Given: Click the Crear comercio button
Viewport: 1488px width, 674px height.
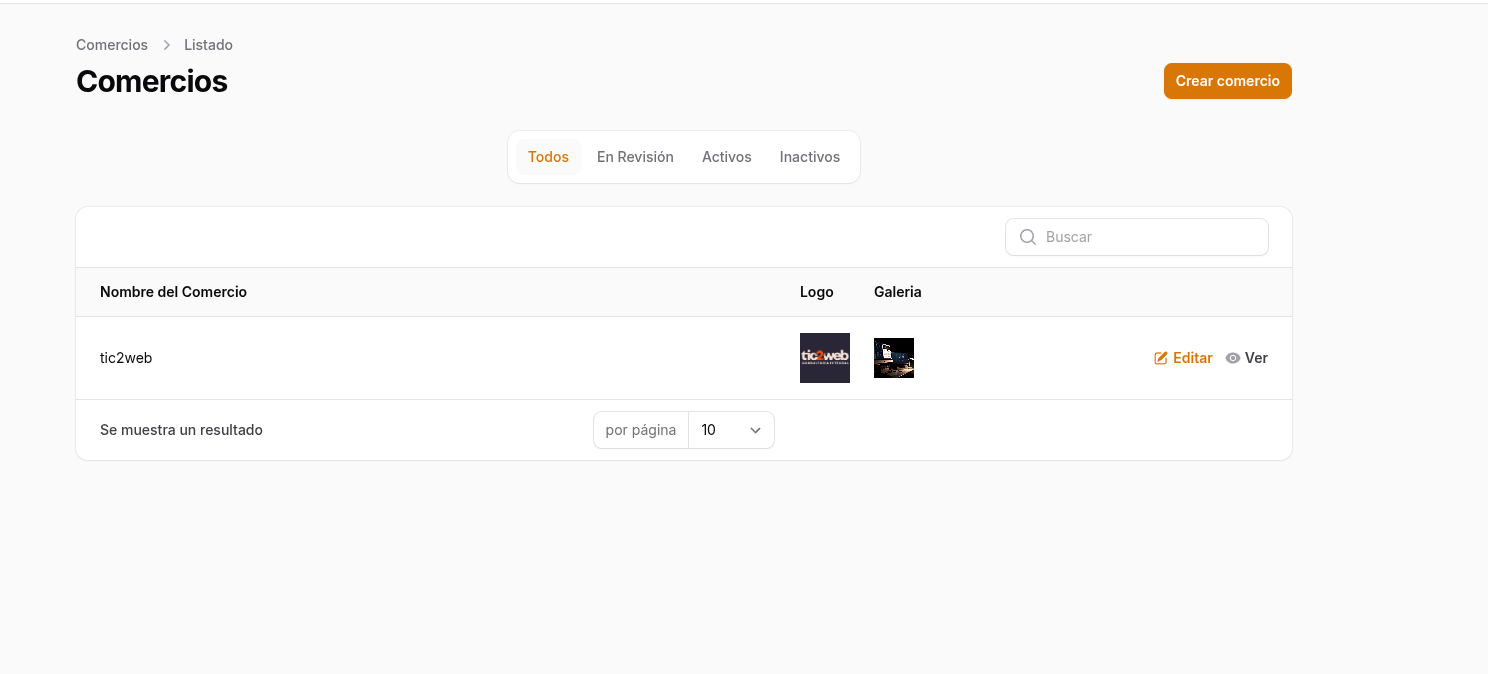Looking at the screenshot, I should (x=1227, y=81).
